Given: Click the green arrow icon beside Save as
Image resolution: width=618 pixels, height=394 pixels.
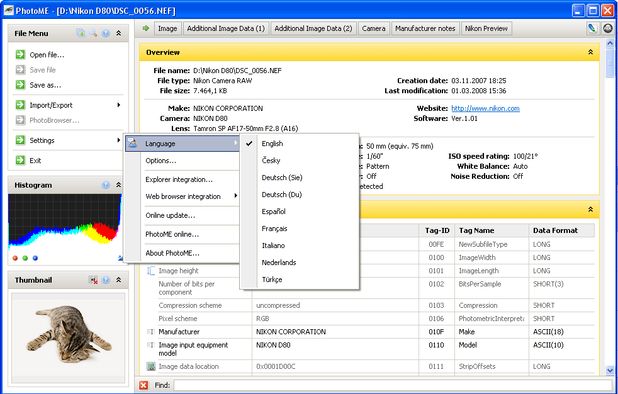Looking at the screenshot, I should [x=20, y=85].
